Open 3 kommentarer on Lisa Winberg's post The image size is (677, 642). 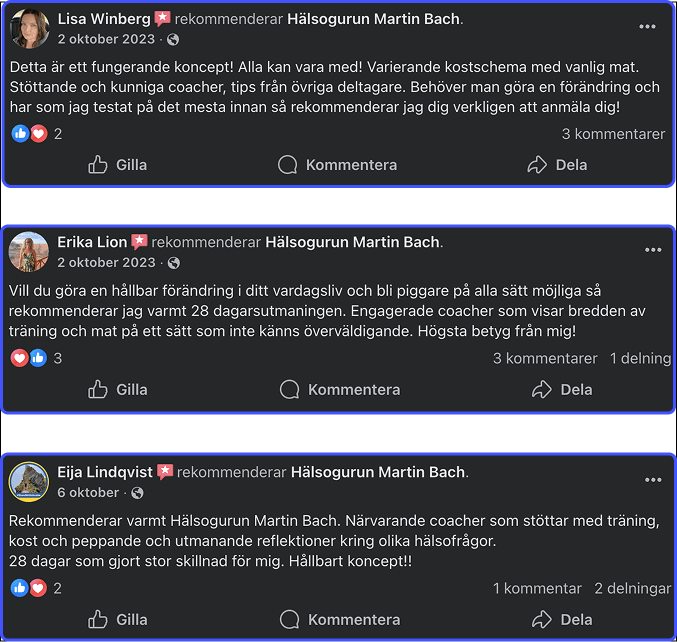pos(613,134)
